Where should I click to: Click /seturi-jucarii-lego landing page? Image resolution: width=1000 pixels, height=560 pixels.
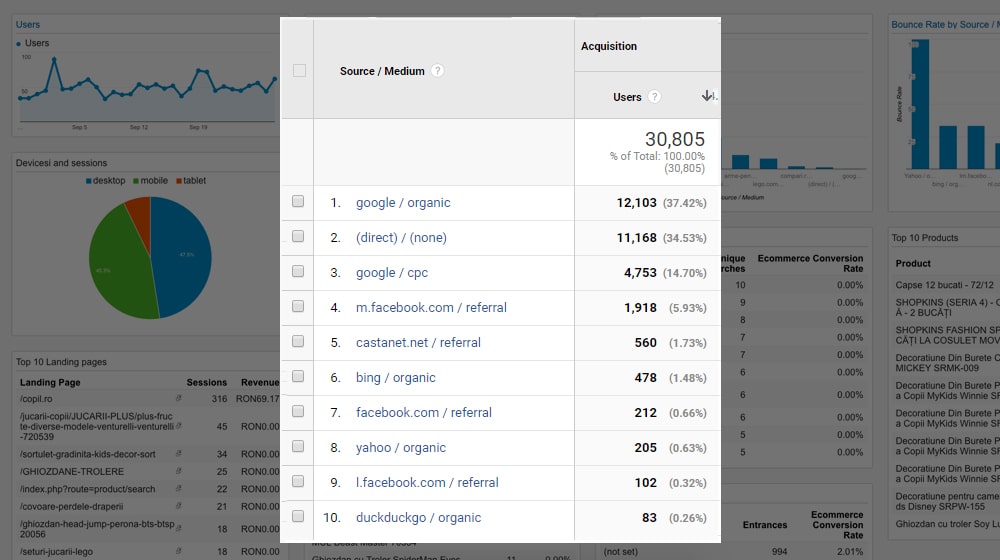point(55,551)
